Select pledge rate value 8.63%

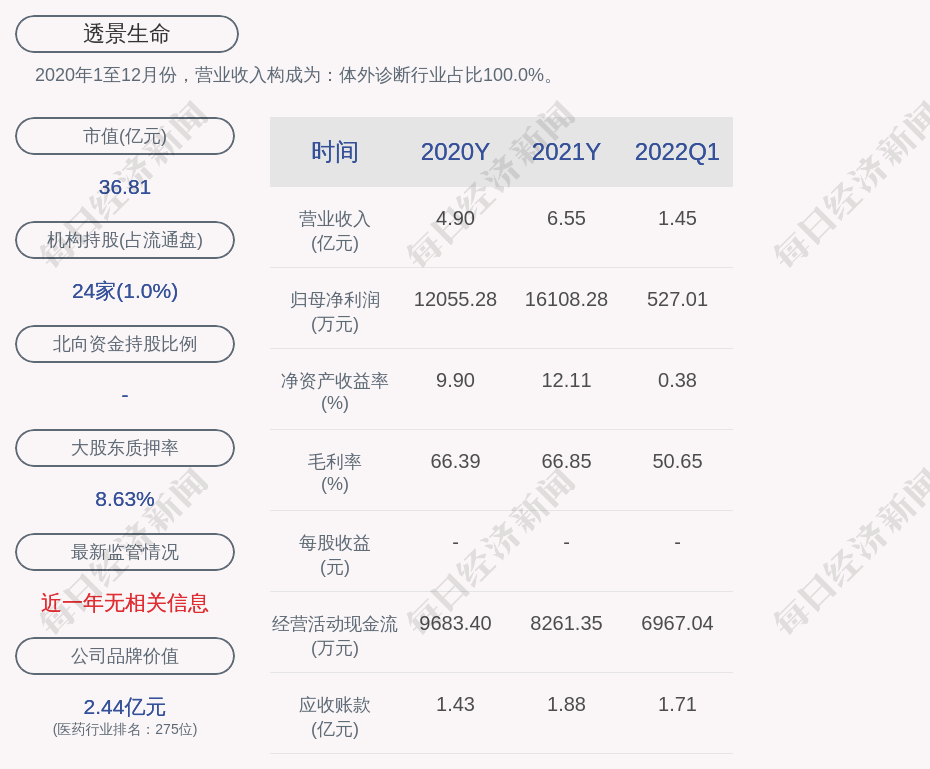[125, 499]
